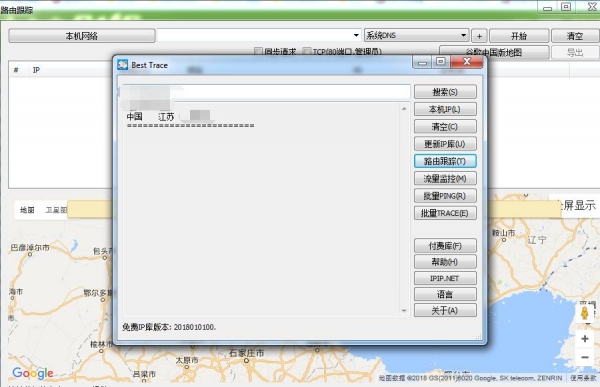Open the 批量PING(R) tool
Image resolution: width=600 pixels, height=387 pixels.
click(445, 196)
